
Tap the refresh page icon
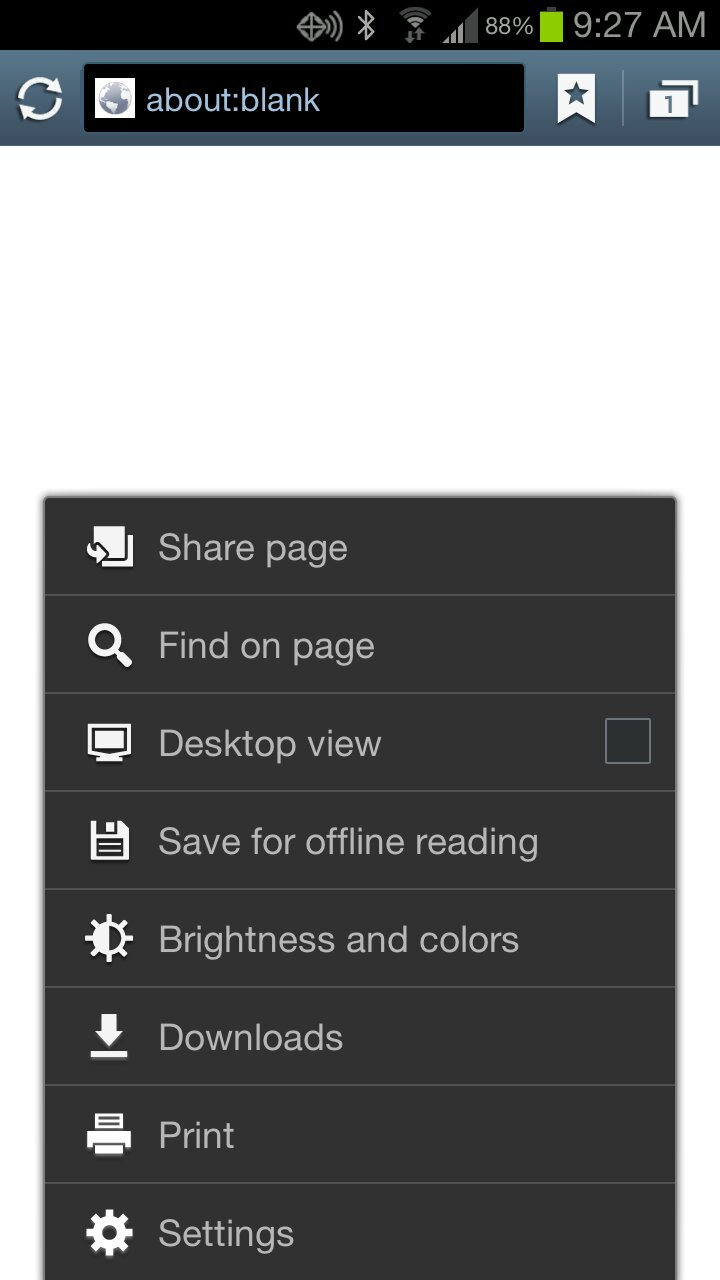[x=40, y=99]
